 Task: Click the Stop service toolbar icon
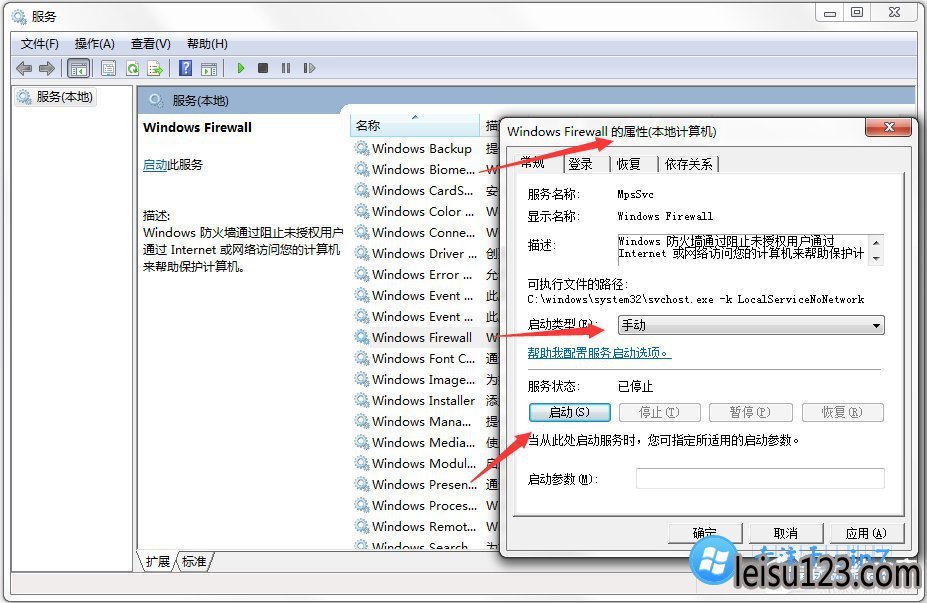tap(263, 68)
